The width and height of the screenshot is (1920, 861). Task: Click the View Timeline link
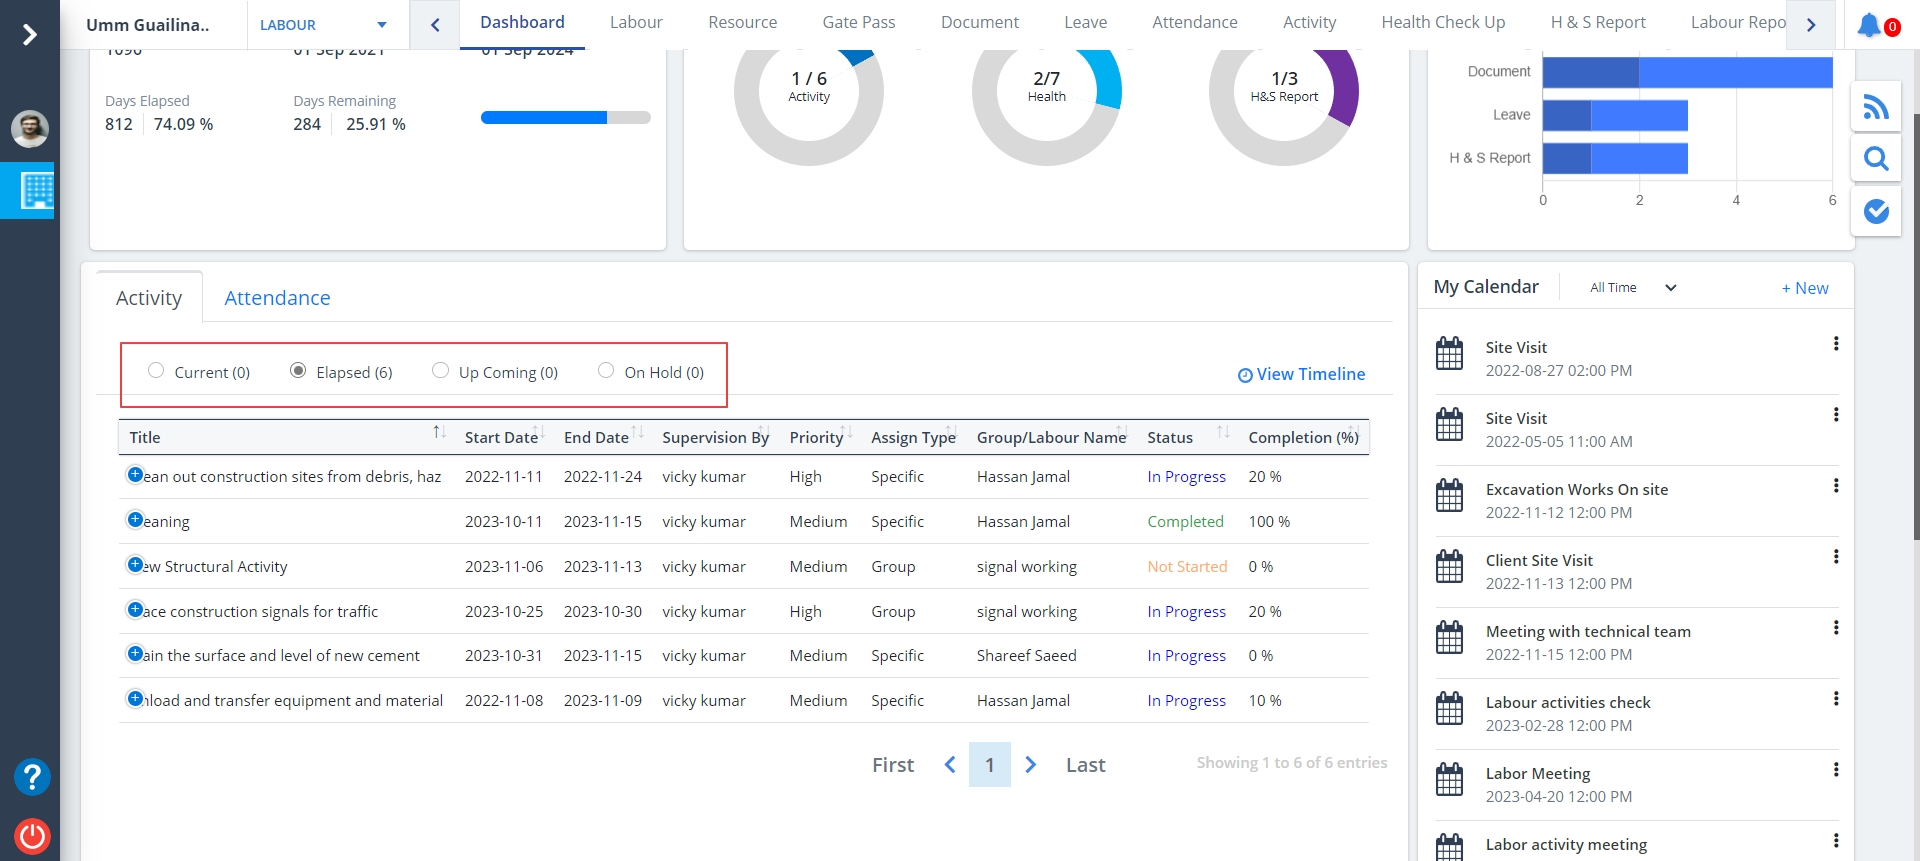pyautogui.click(x=1301, y=374)
